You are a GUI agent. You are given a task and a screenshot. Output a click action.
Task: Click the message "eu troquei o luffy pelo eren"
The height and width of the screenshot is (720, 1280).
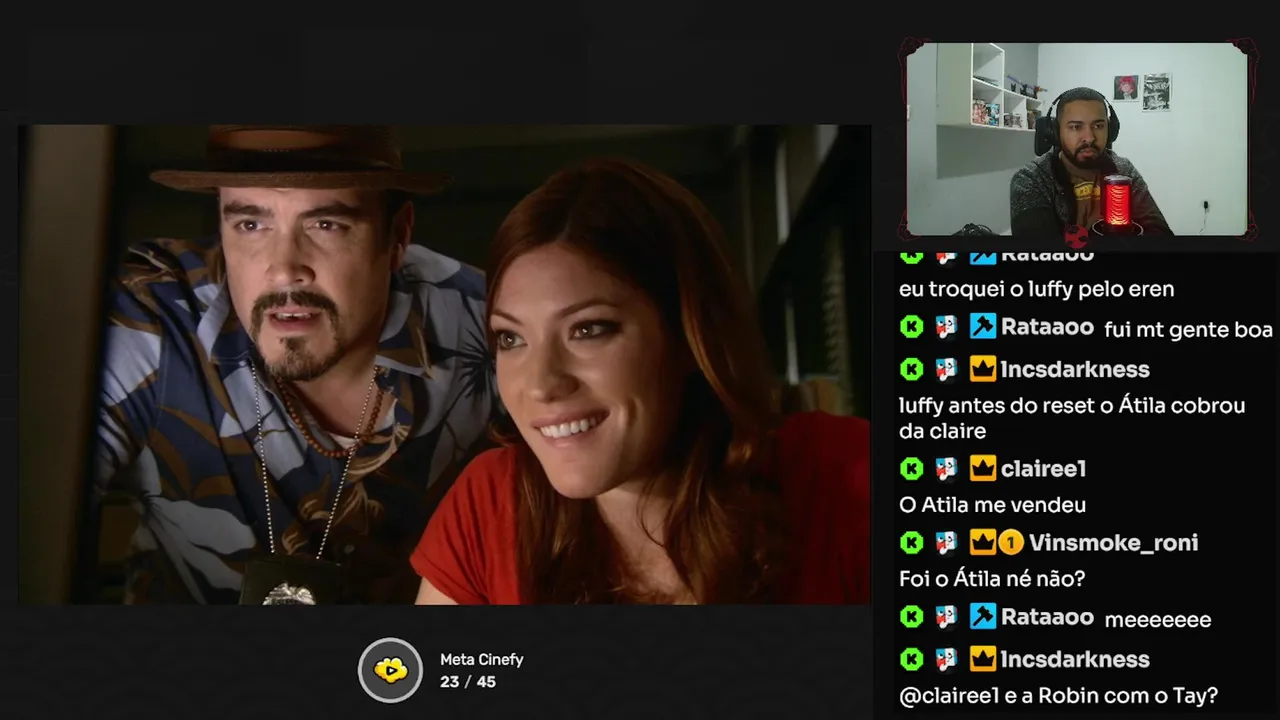tap(1036, 289)
